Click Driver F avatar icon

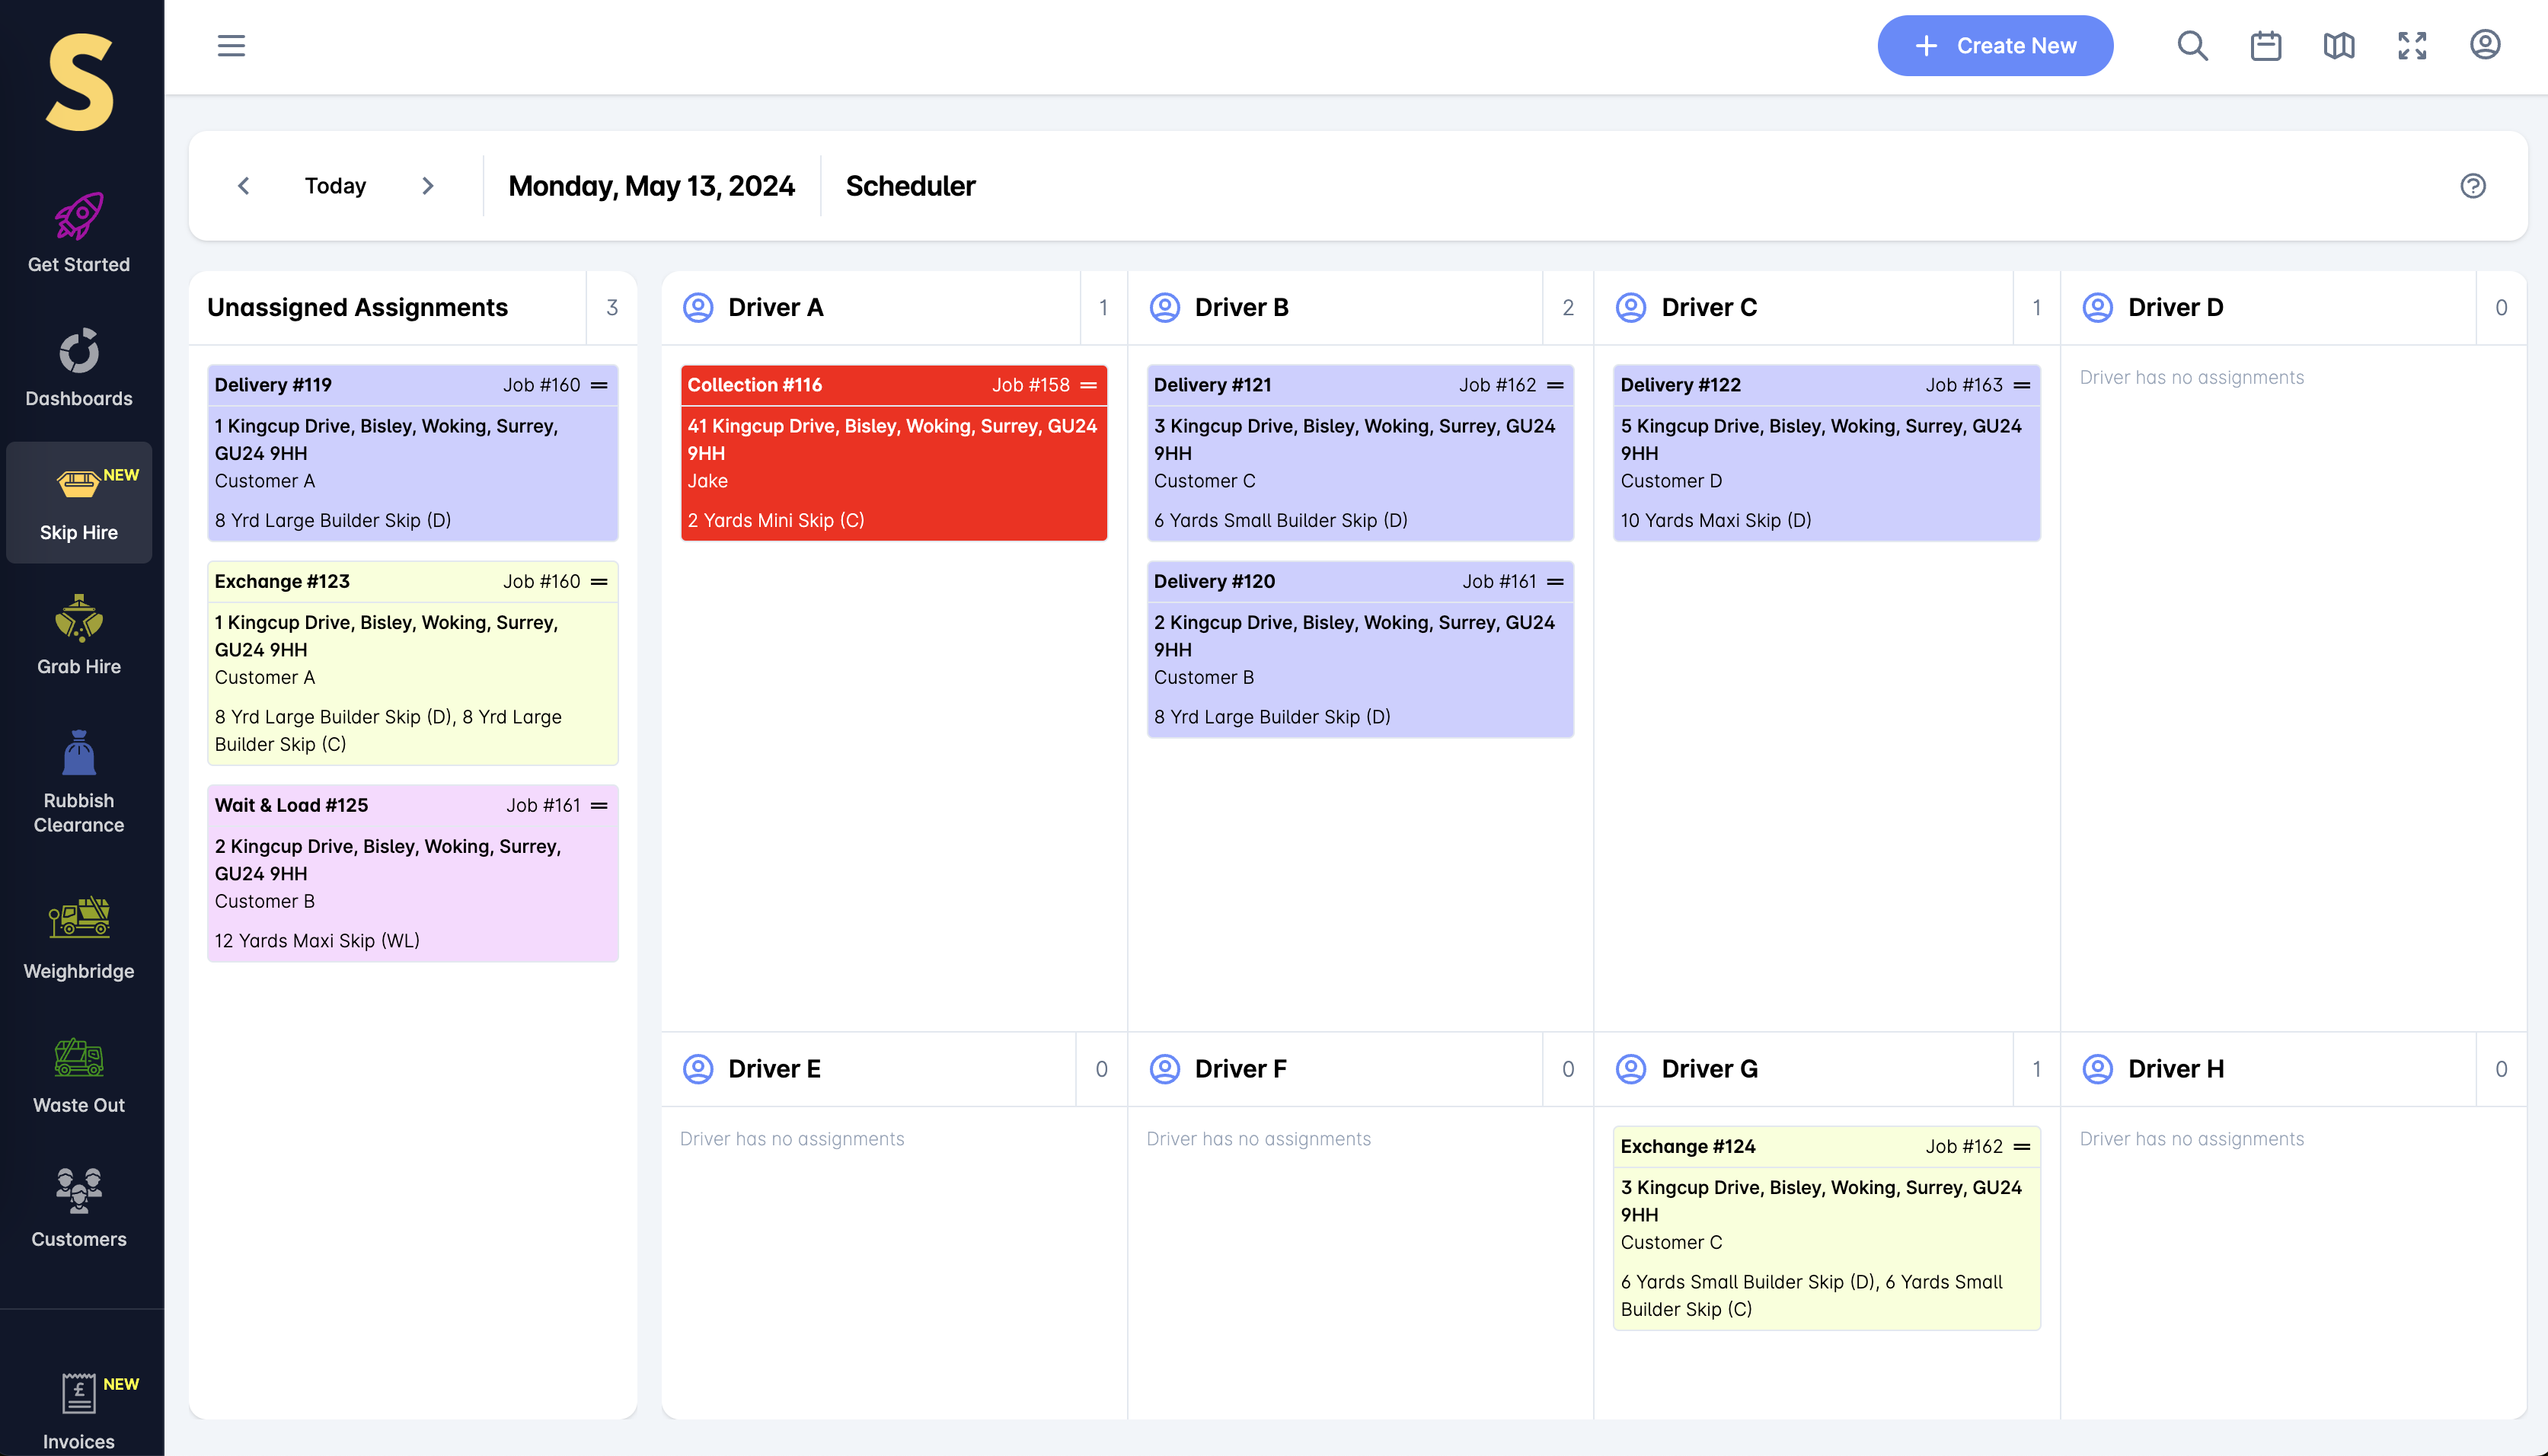pos(1164,1069)
